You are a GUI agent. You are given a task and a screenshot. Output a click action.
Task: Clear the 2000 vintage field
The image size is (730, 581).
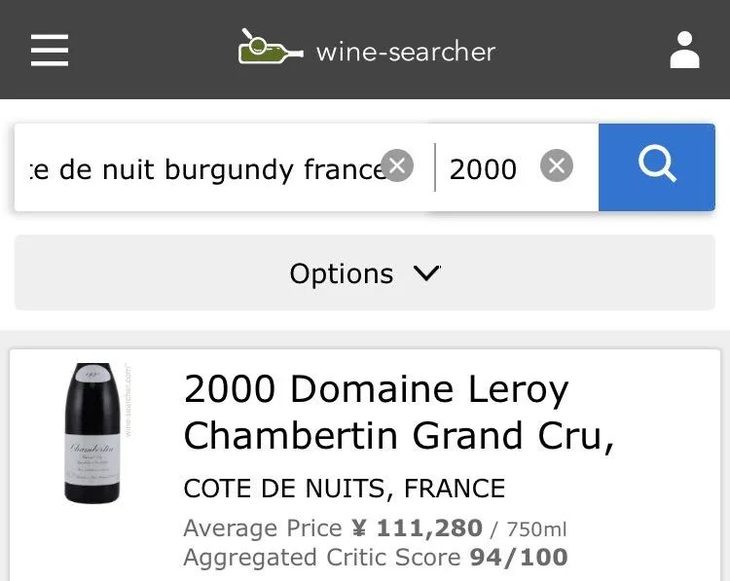[557, 166]
